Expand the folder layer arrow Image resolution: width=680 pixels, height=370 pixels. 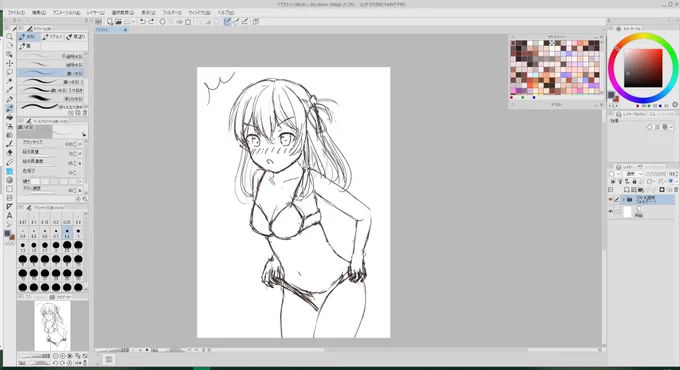point(624,200)
